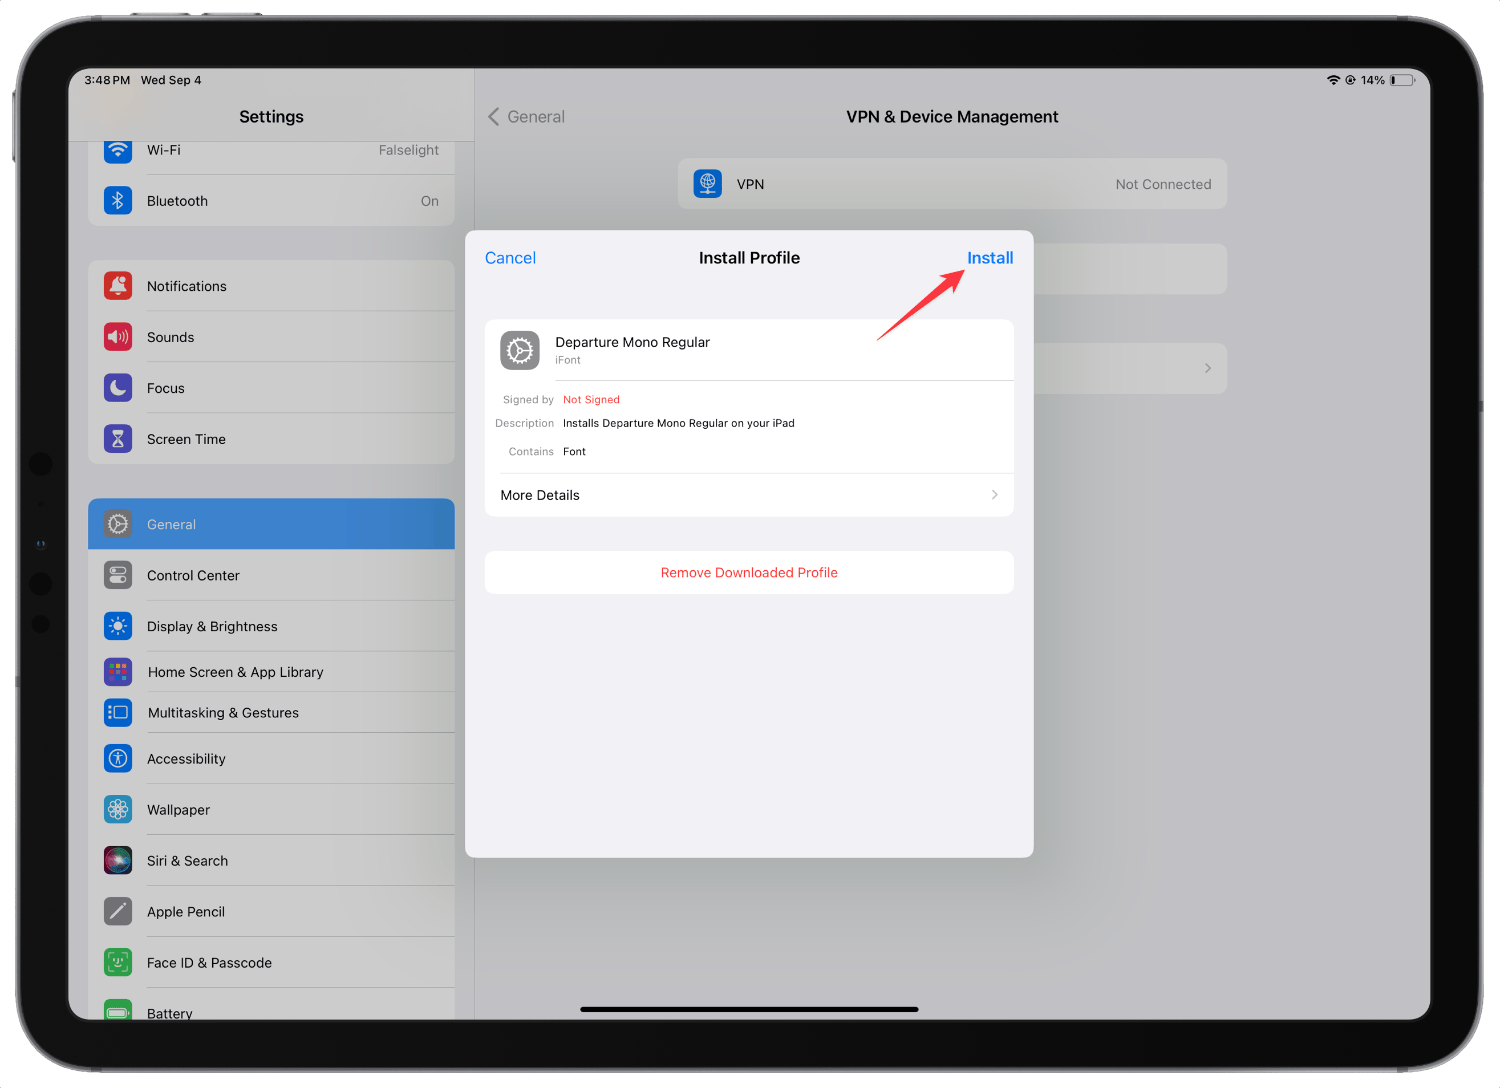Tap Remove Downloaded Profile
This screenshot has height=1088, width=1500.
pyautogui.click(x=749, y=573)
